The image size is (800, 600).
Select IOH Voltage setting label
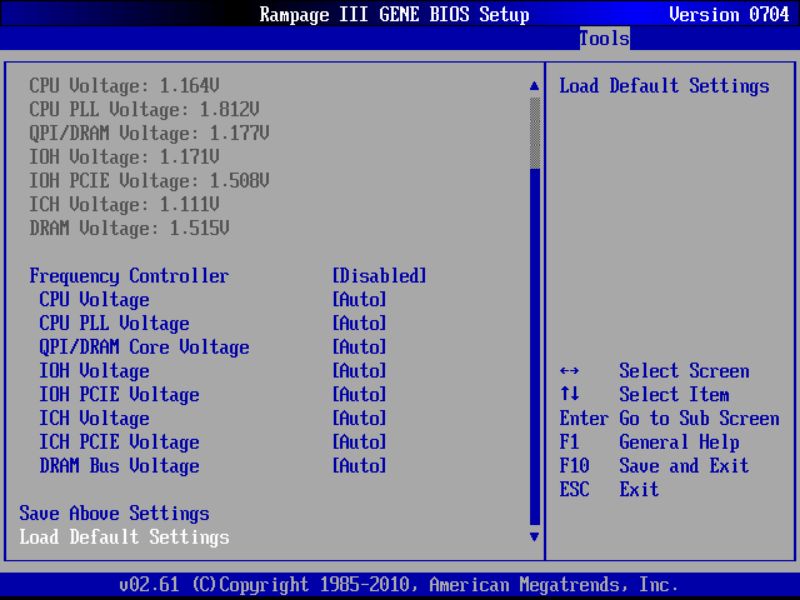(94, 371)
